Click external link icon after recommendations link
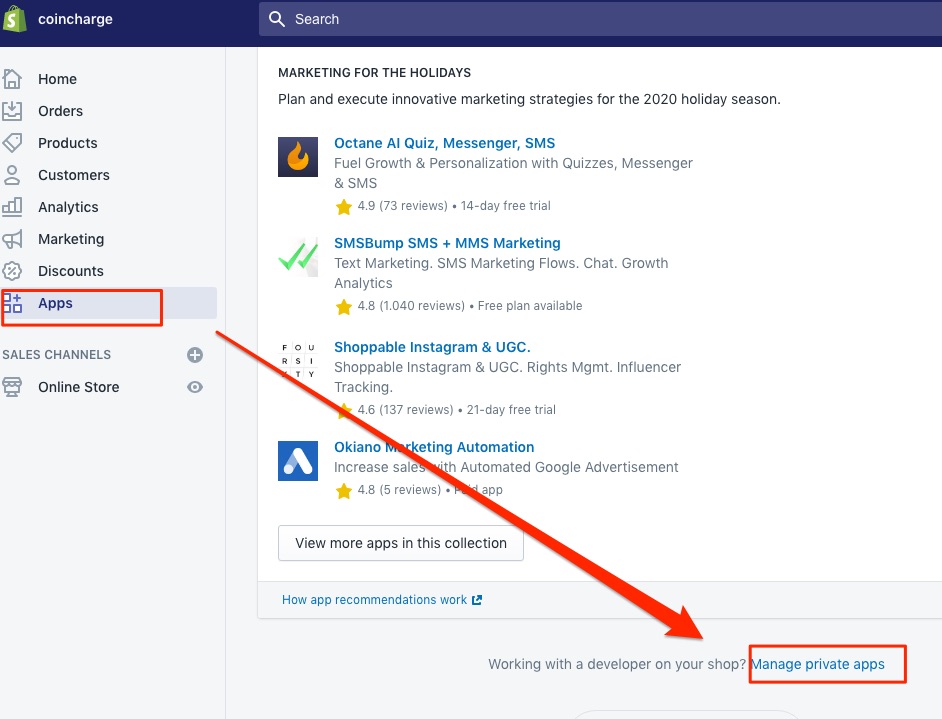The image size is (942, 719). click(477, 600)
